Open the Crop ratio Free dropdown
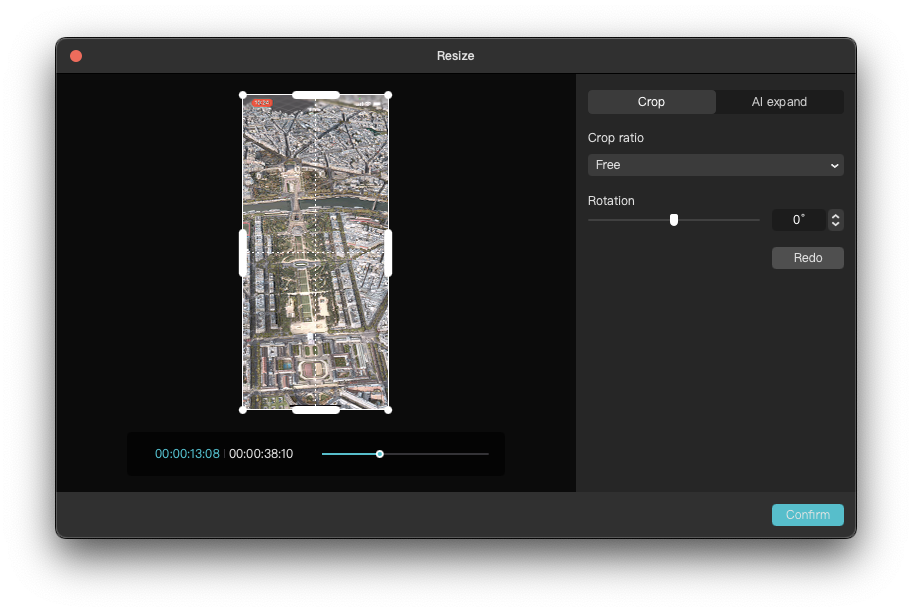This screenshot has width=912, height=612. (x=715, y=165)
